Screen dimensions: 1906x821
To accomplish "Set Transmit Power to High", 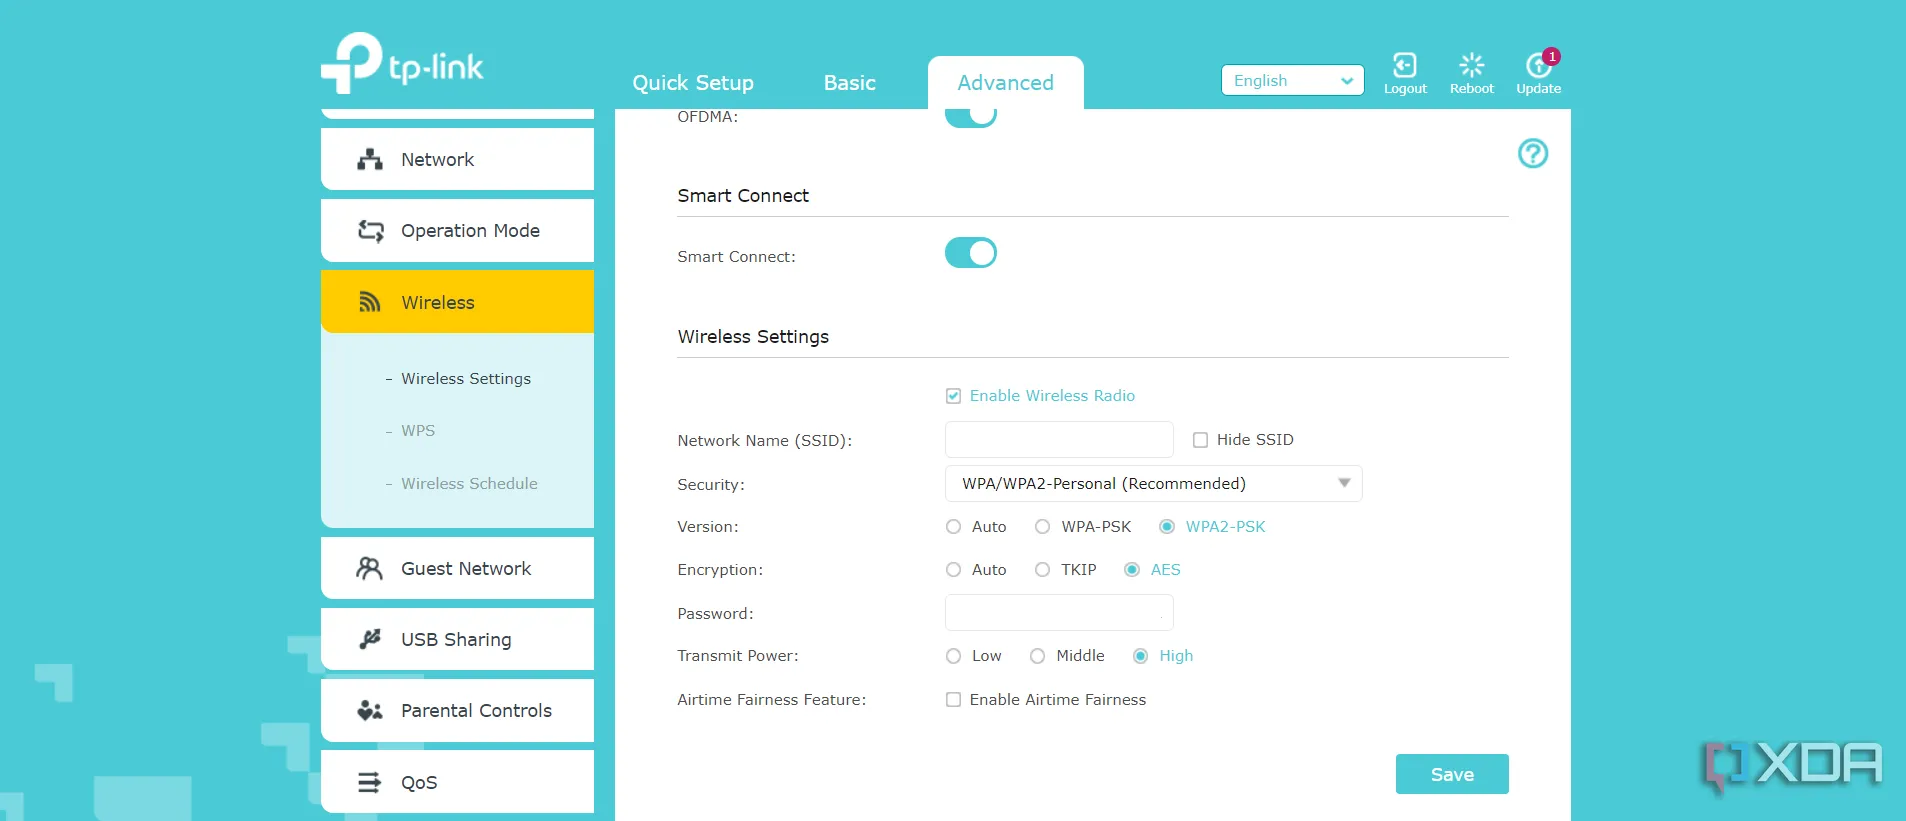I will point(1141,656).
